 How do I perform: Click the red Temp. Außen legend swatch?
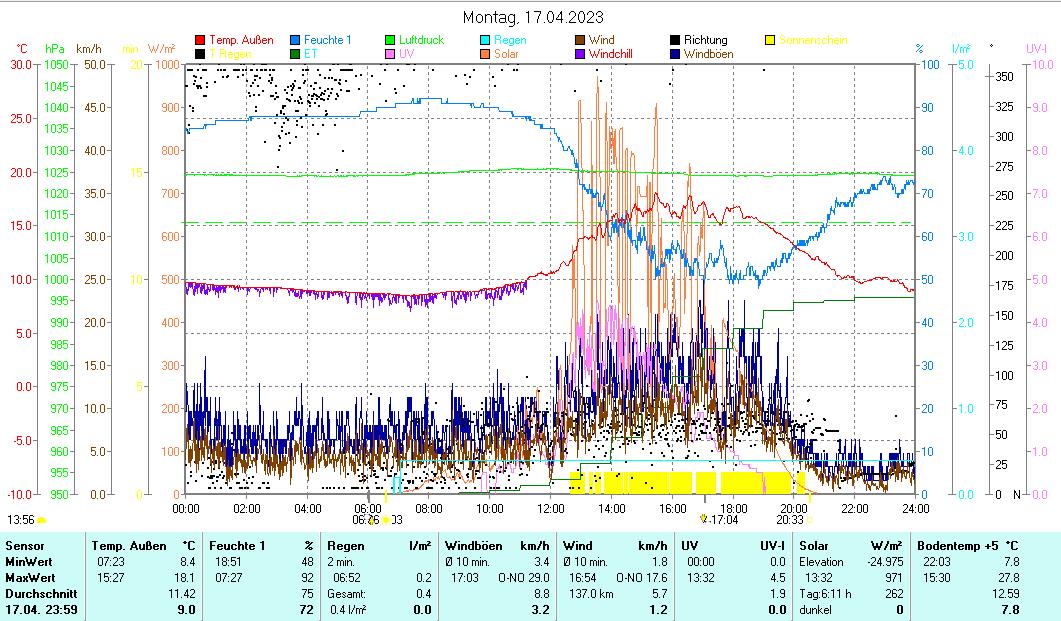pyautogui.click(x=200, y=41)
